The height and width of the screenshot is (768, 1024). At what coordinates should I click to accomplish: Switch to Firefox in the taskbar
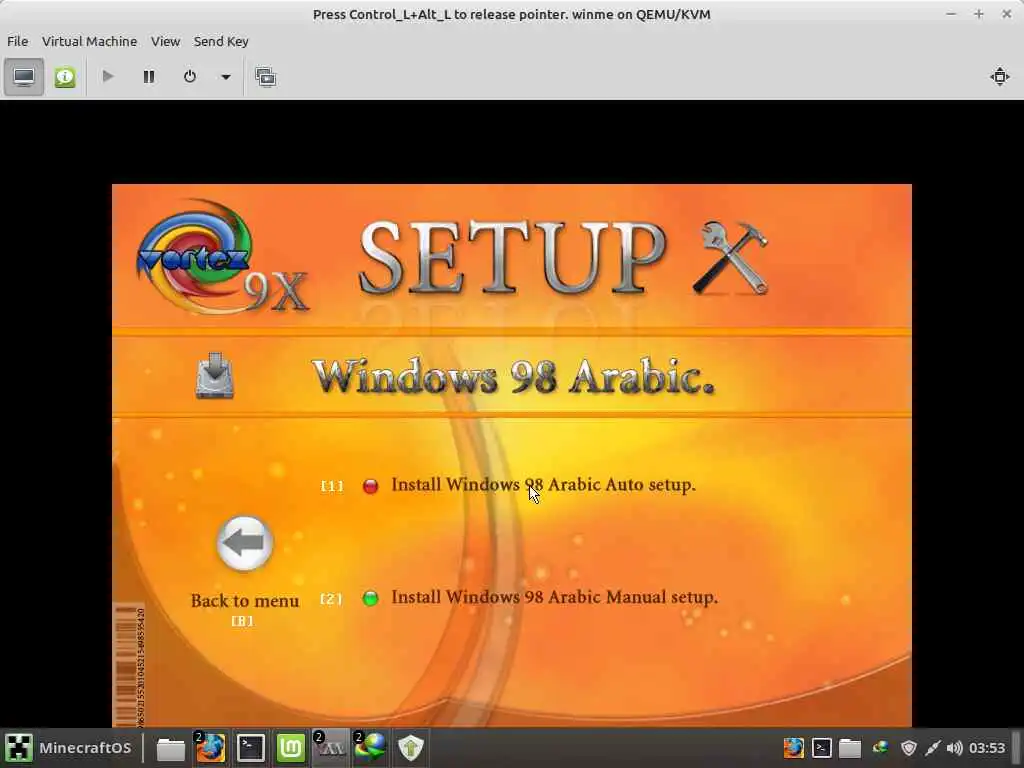tap(210, 748)
